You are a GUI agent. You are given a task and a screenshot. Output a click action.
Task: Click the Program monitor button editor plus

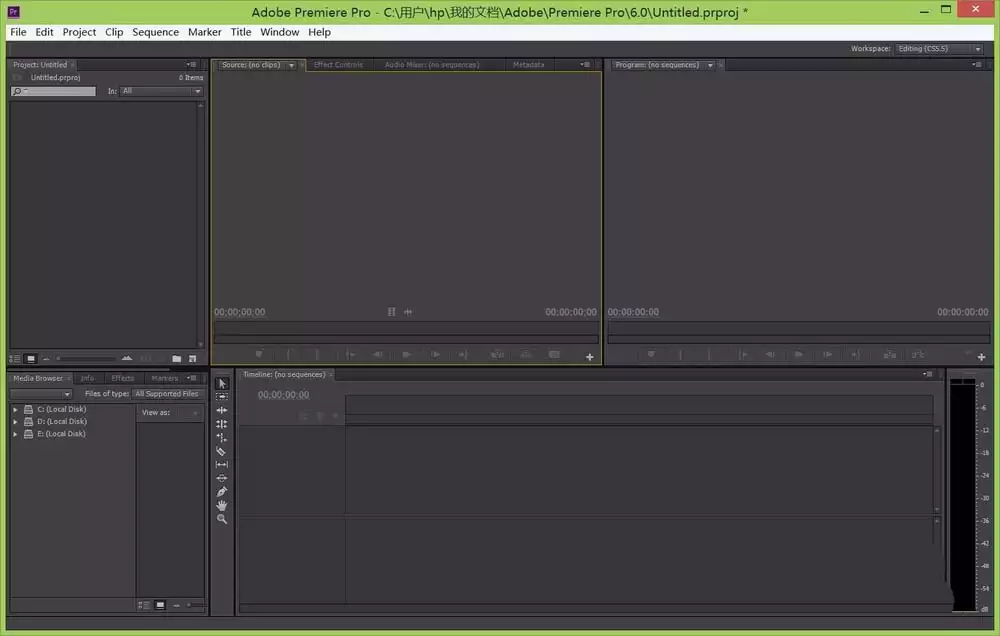[x=981, y=357]
